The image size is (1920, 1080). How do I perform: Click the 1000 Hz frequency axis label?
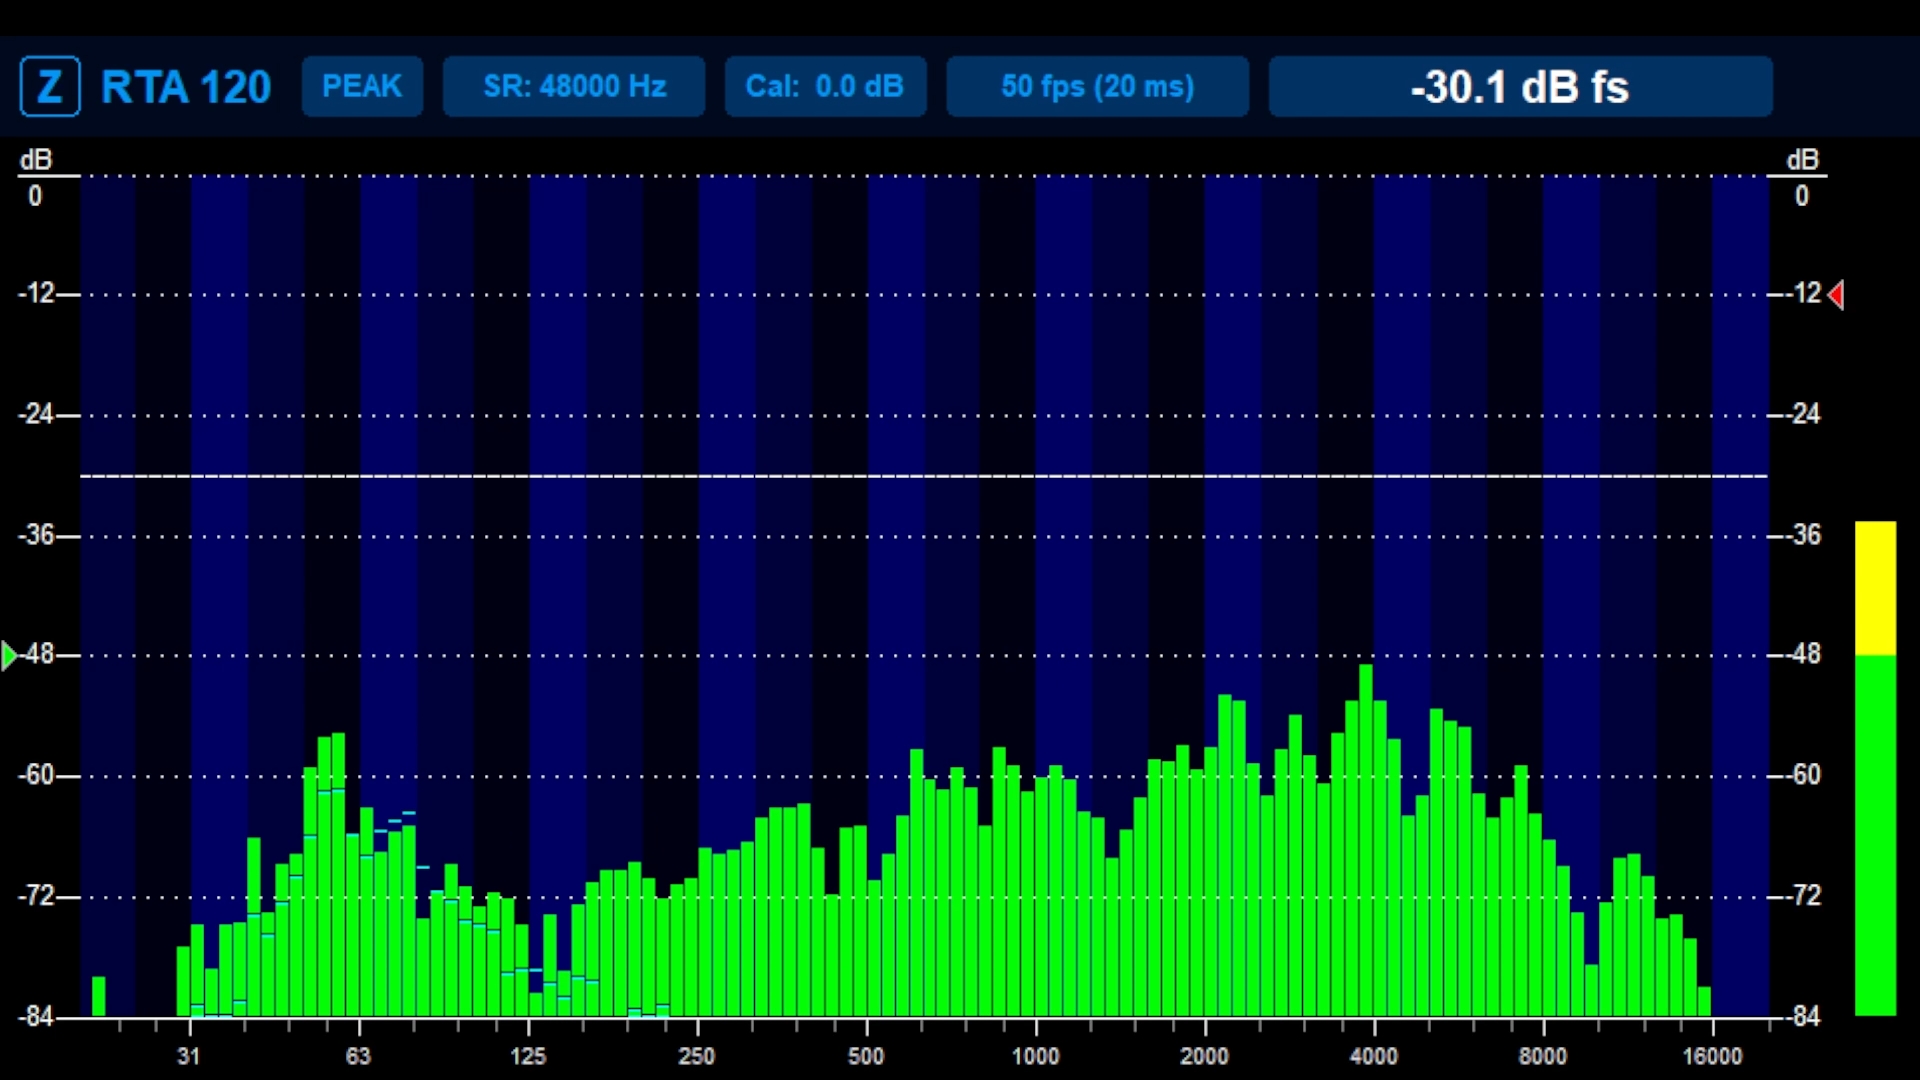1035,1056
